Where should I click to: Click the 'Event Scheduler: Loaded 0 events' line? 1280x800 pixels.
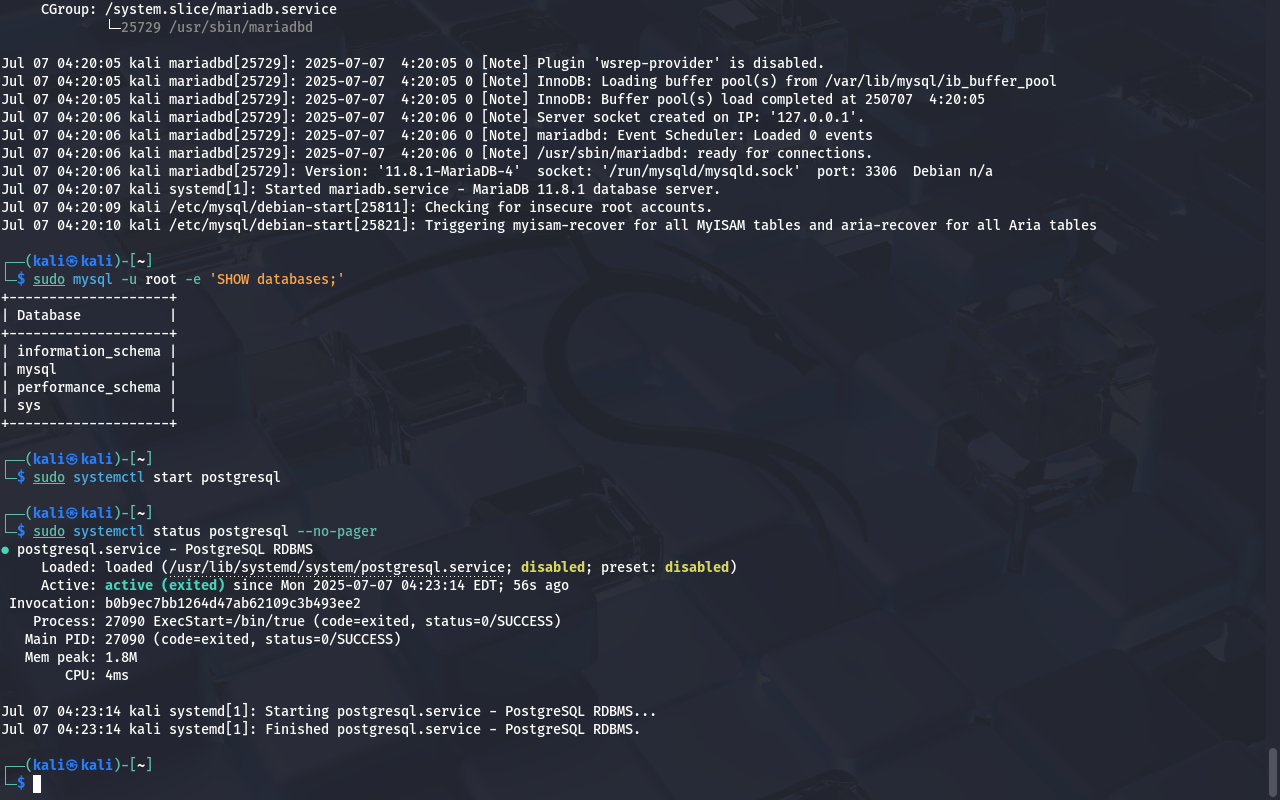coord(437,135)
